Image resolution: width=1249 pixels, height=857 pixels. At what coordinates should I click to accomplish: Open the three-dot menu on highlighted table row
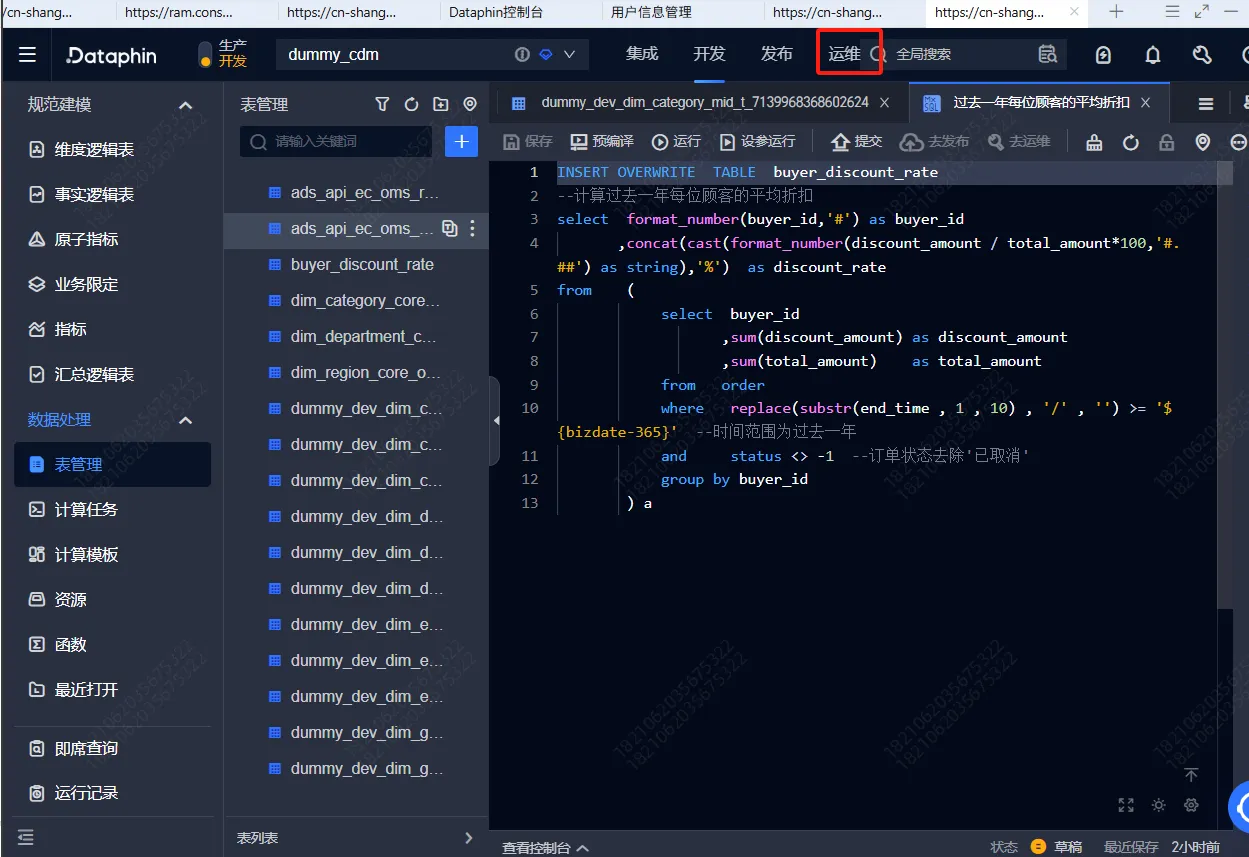473,228
